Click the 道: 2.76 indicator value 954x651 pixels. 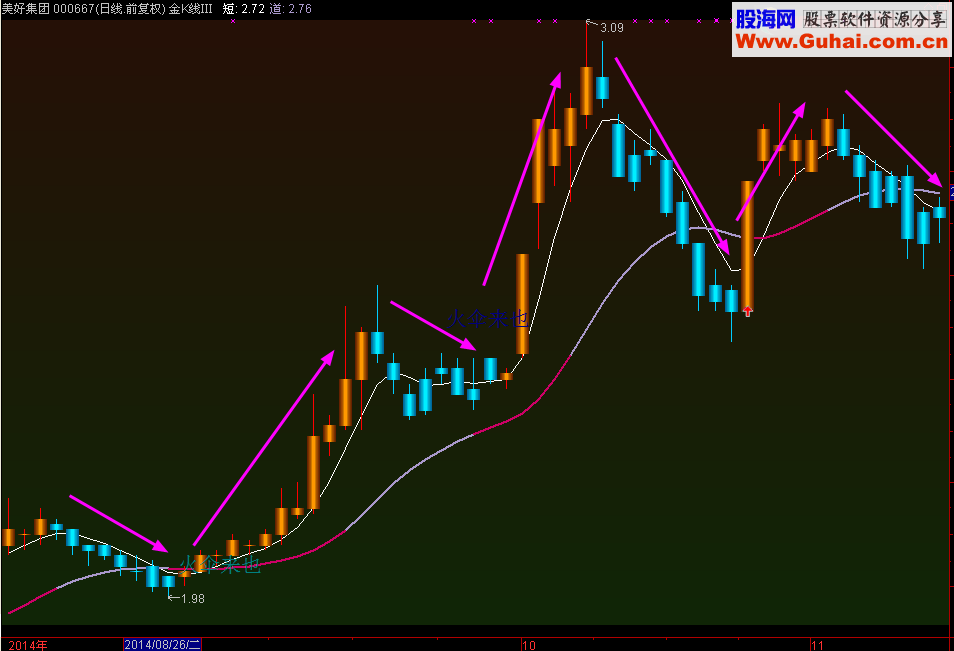290,9
